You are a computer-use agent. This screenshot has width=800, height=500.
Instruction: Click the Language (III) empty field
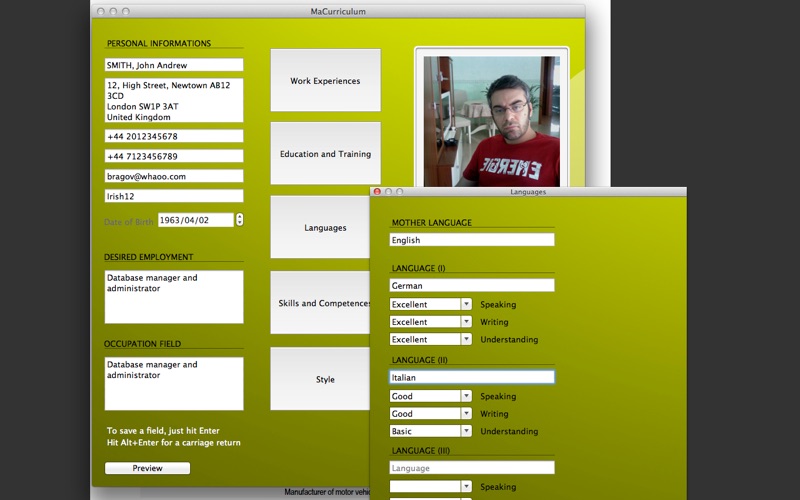(472, 468)
